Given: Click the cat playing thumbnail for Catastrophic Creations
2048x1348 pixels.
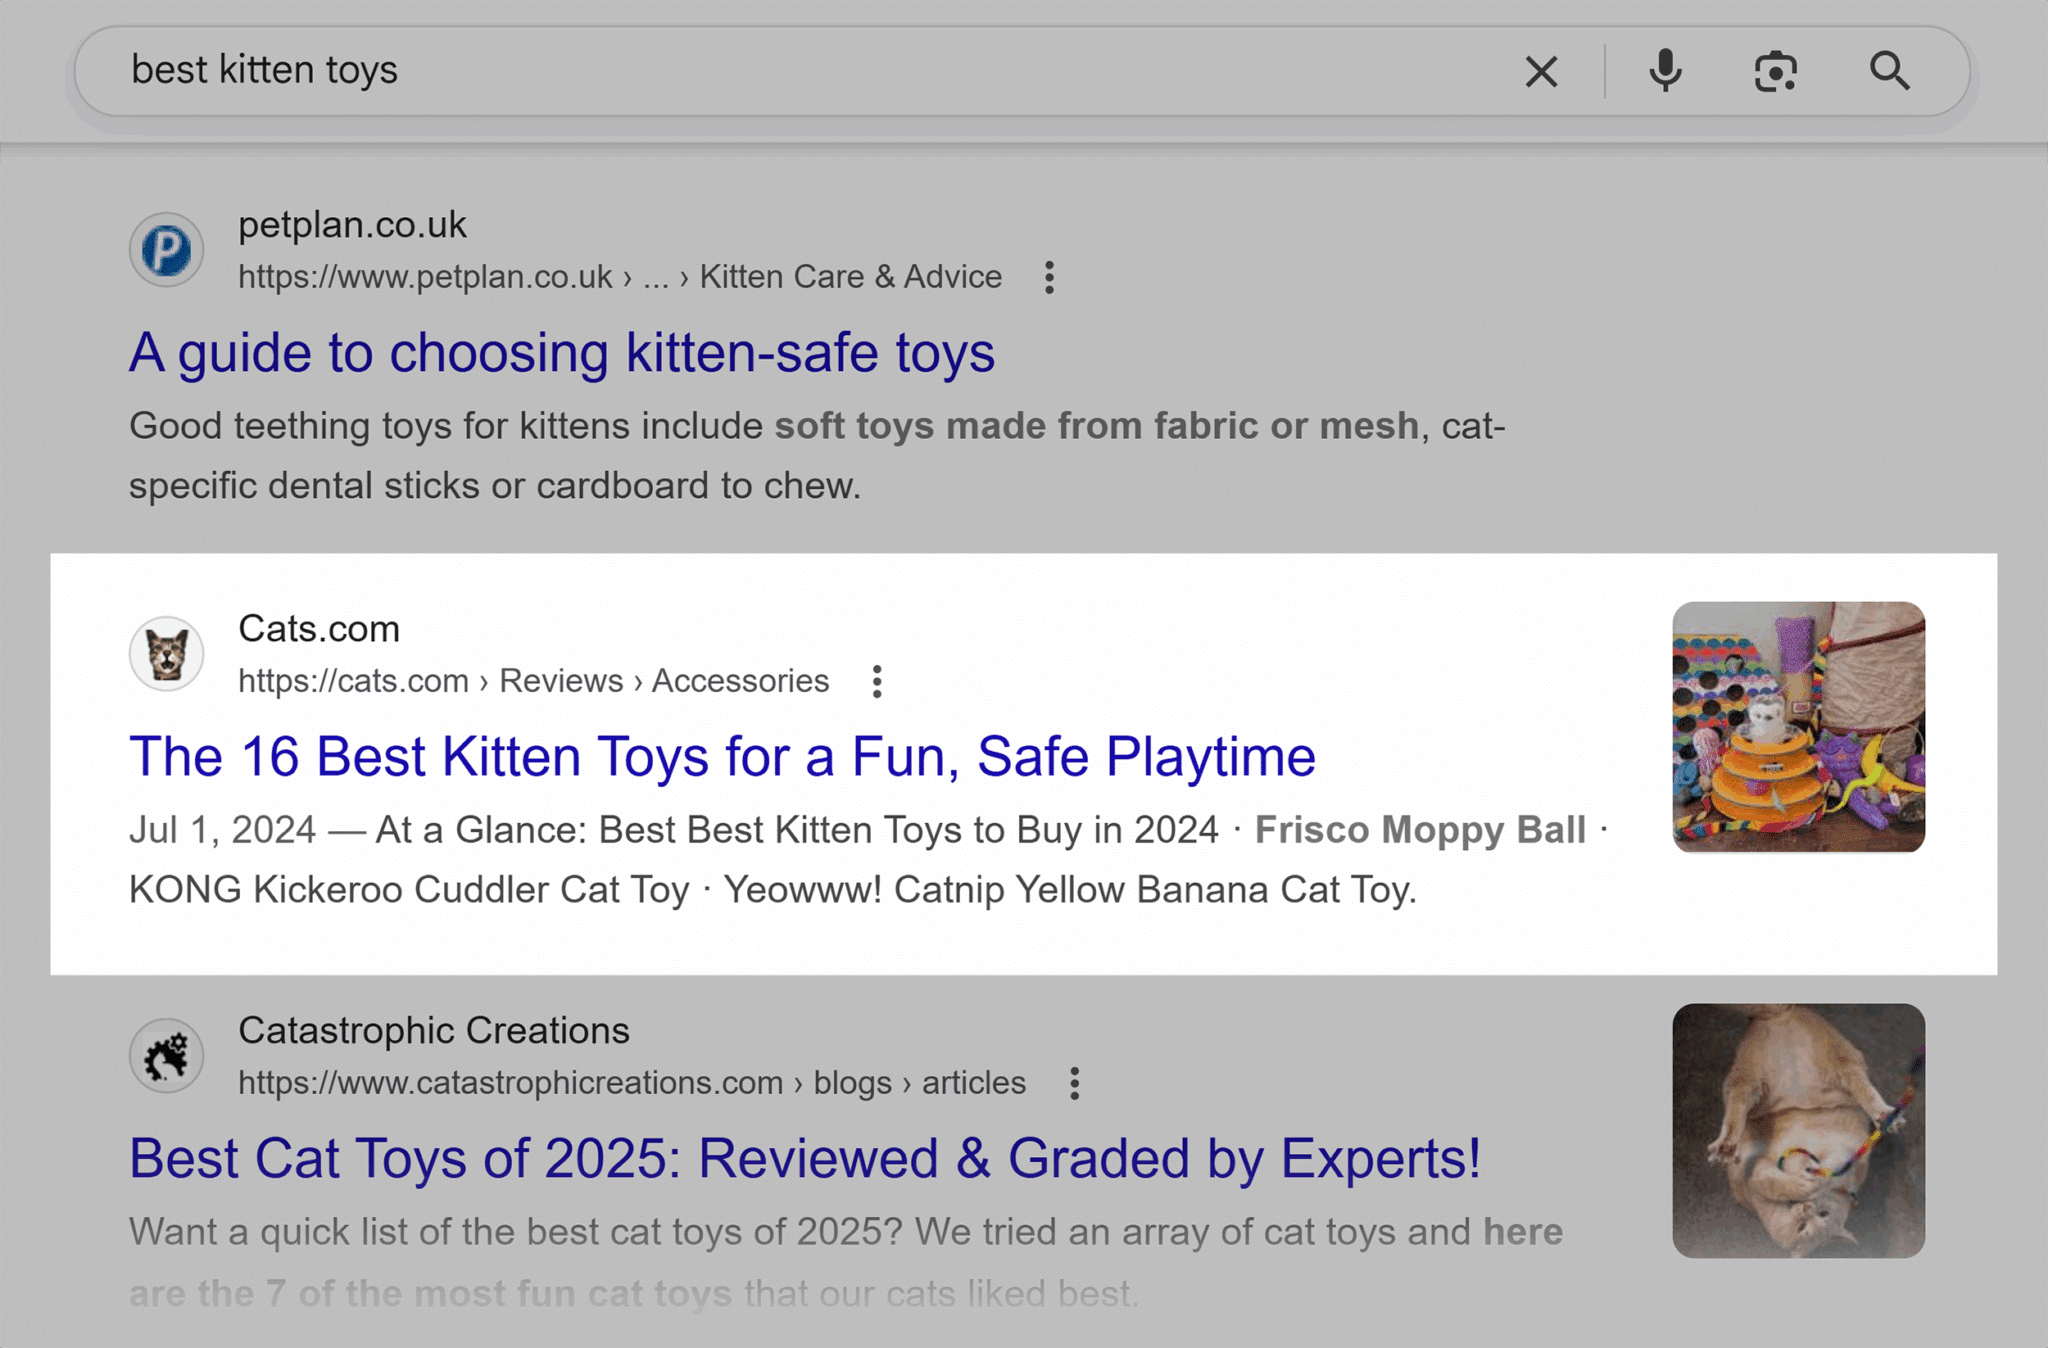Looking at the screenshot, I should point(1798,1130).
